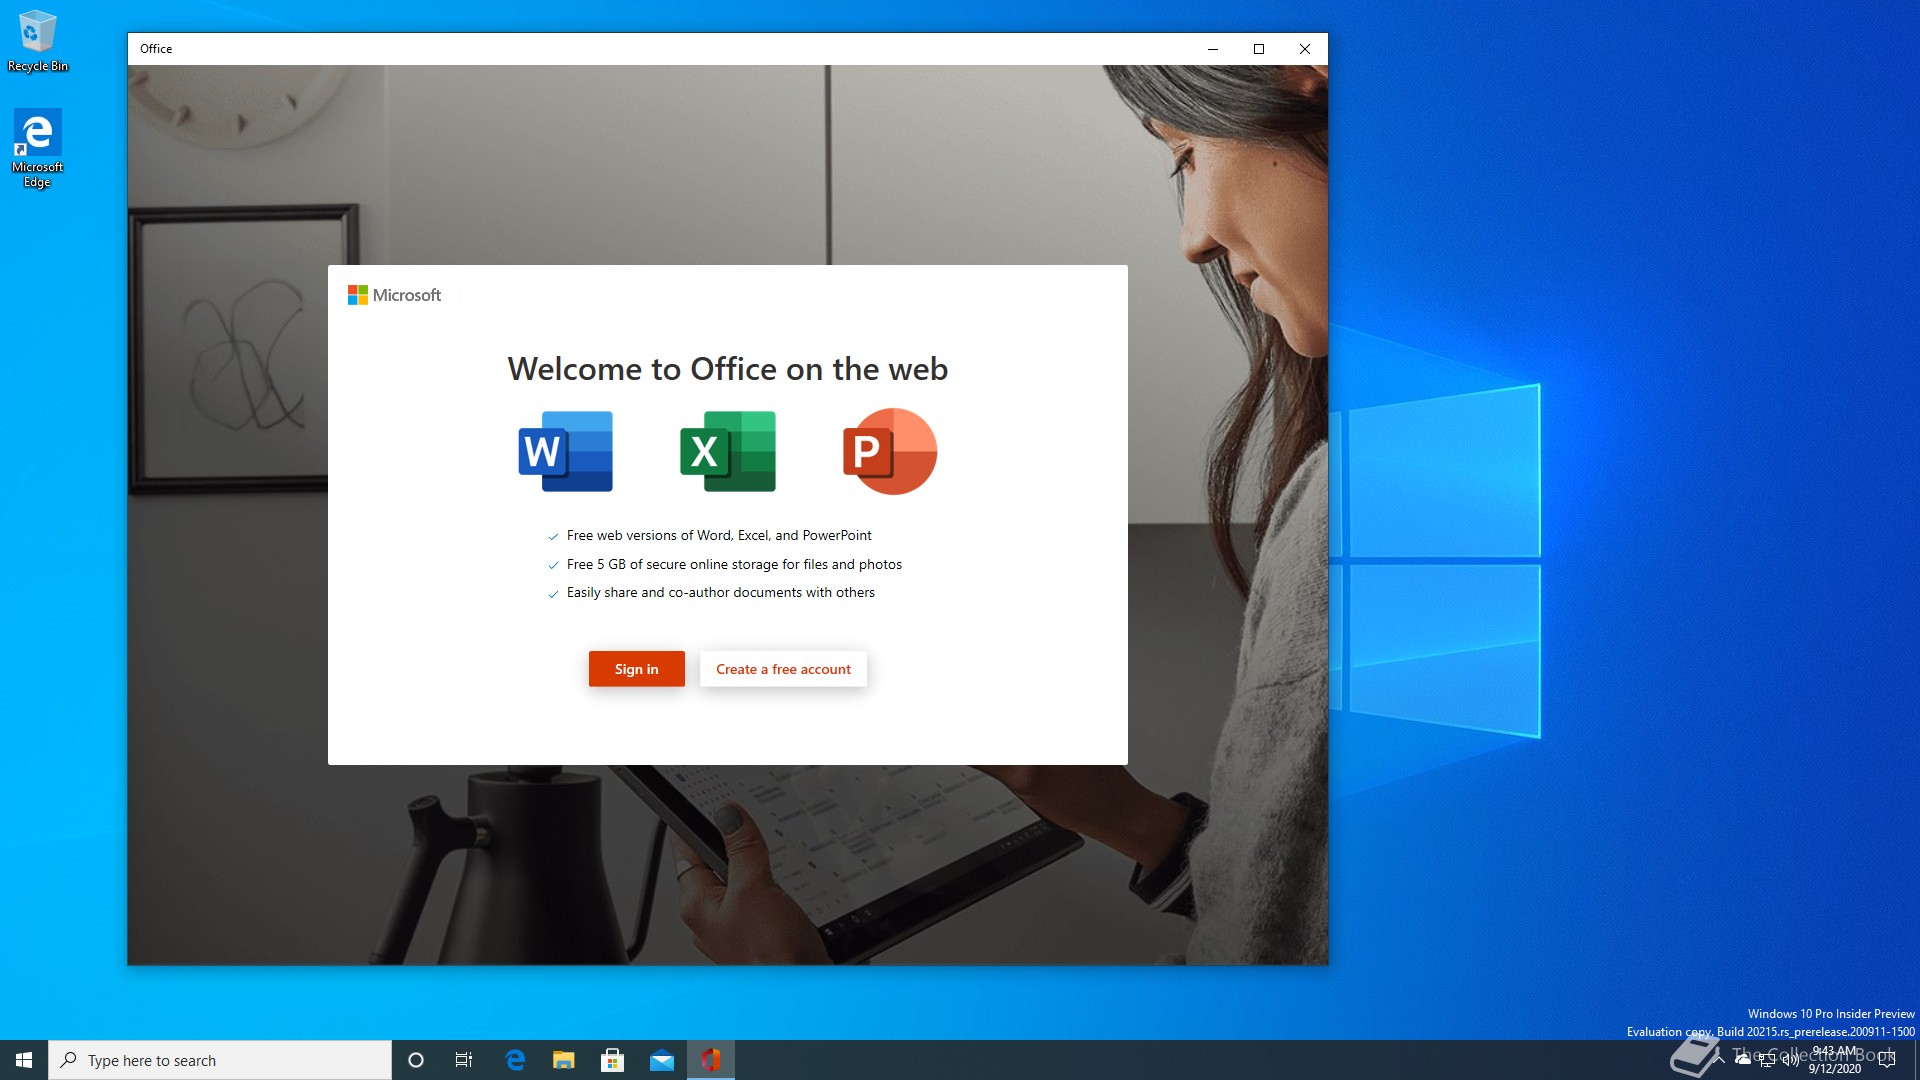Focus the Type here to search box
1920x1080 pixels.
tap(220, 1060)
